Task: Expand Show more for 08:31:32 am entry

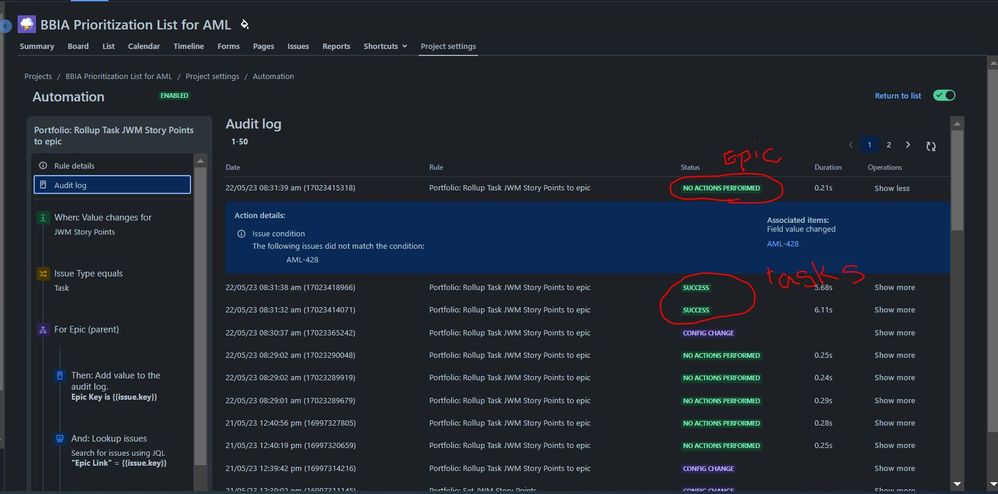Action: [x=894, y=310]
